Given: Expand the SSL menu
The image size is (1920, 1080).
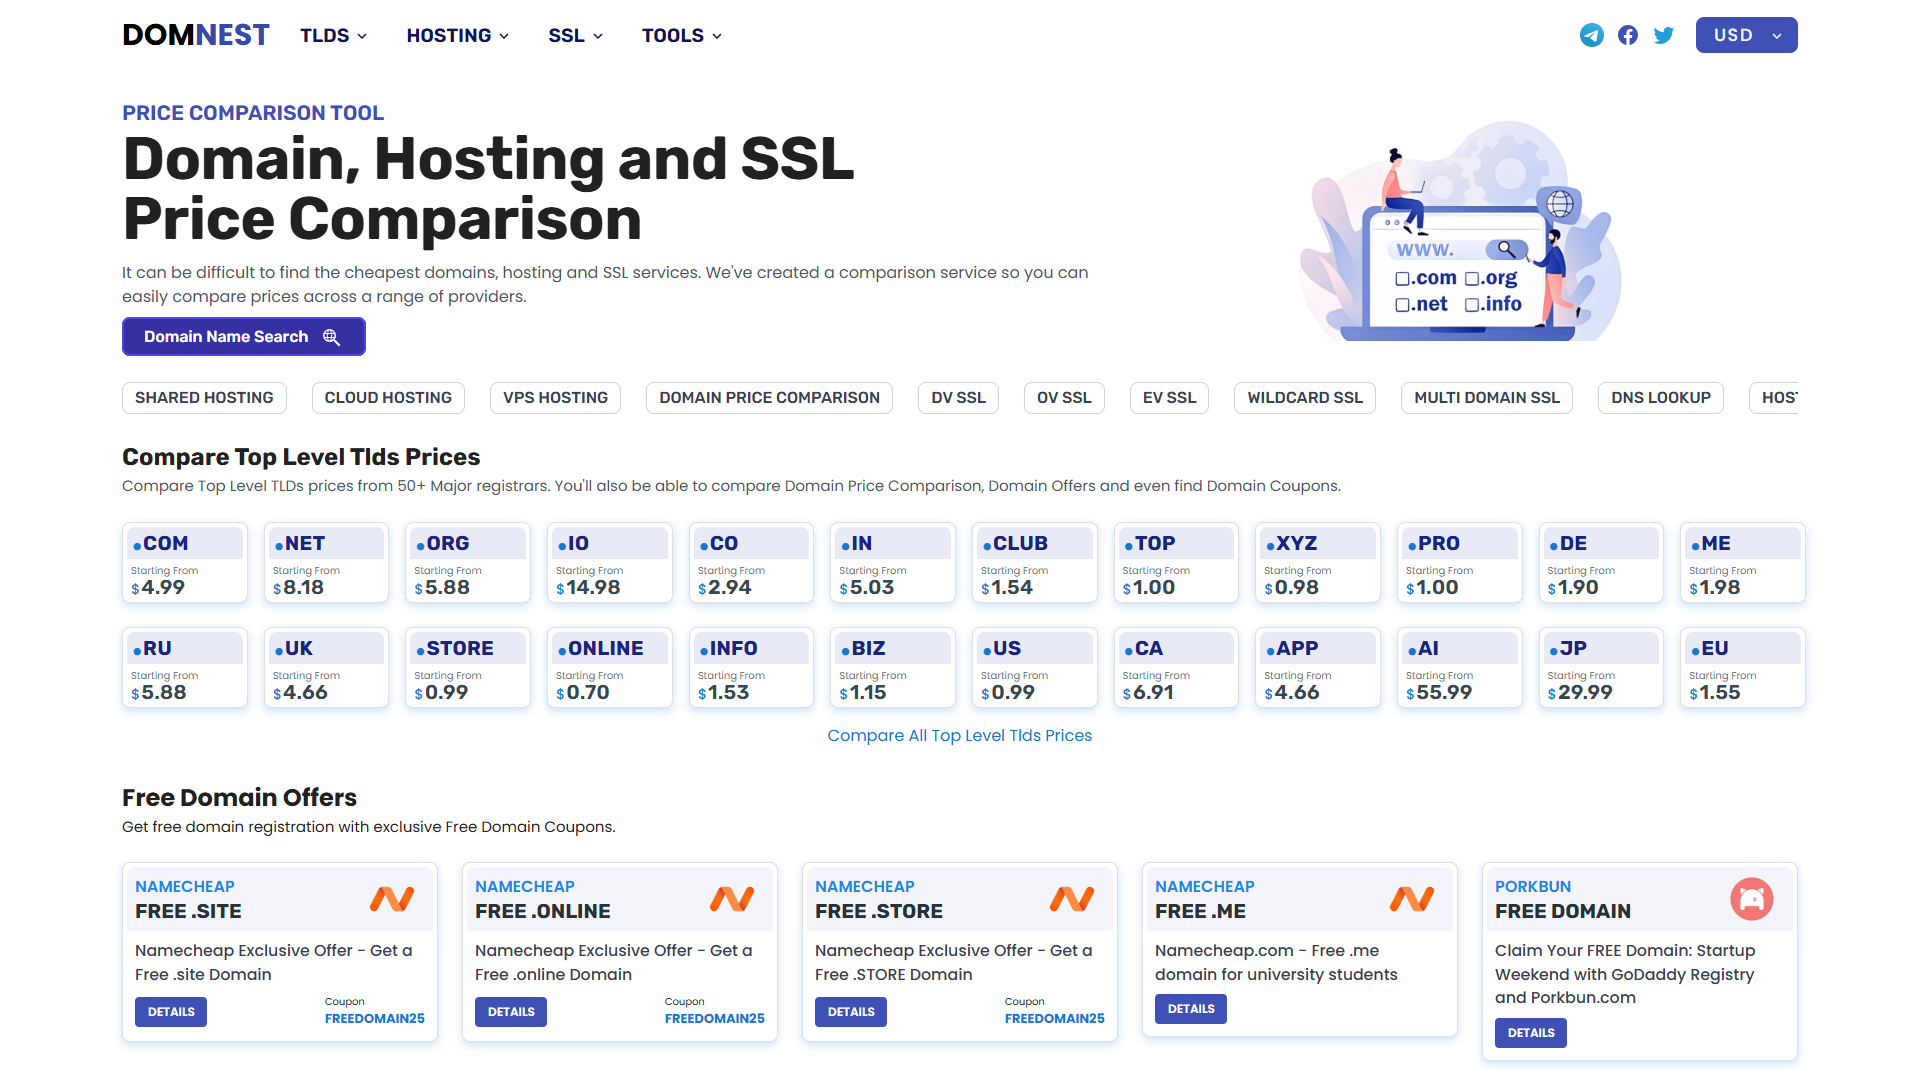Looking at the screenshot, I should point(575,36).
